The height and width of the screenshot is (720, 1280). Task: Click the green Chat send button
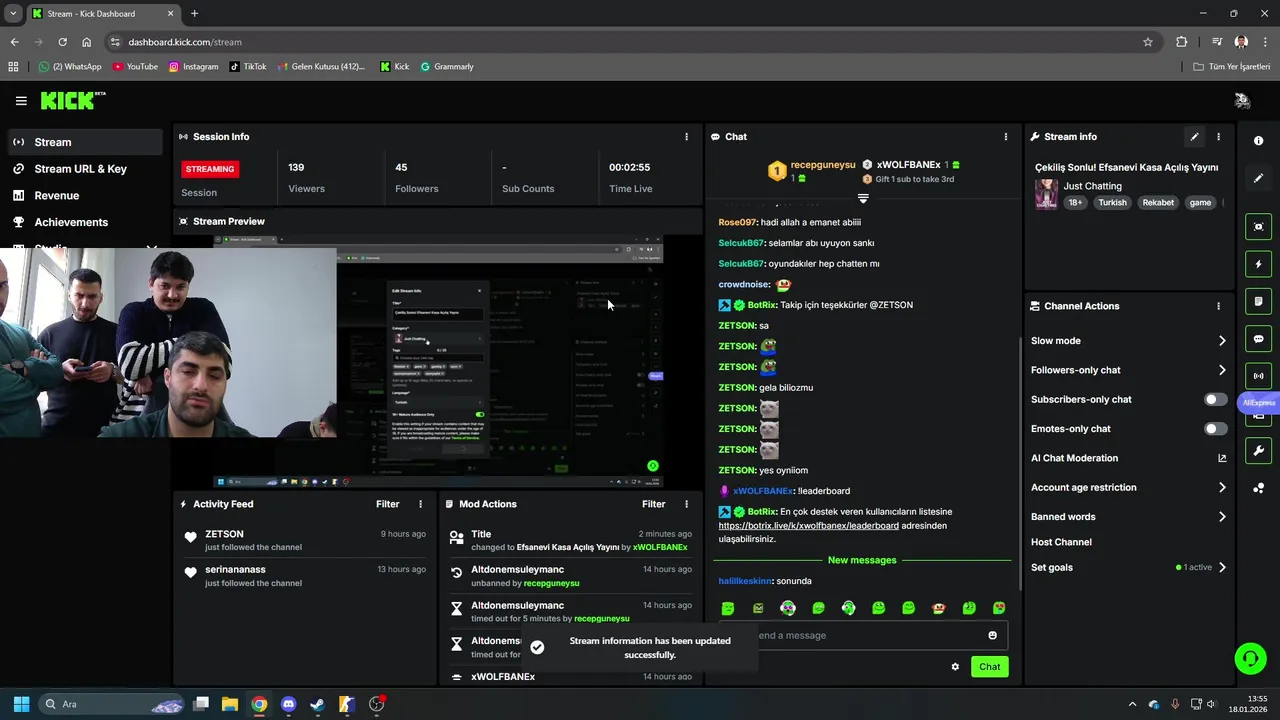989,667
